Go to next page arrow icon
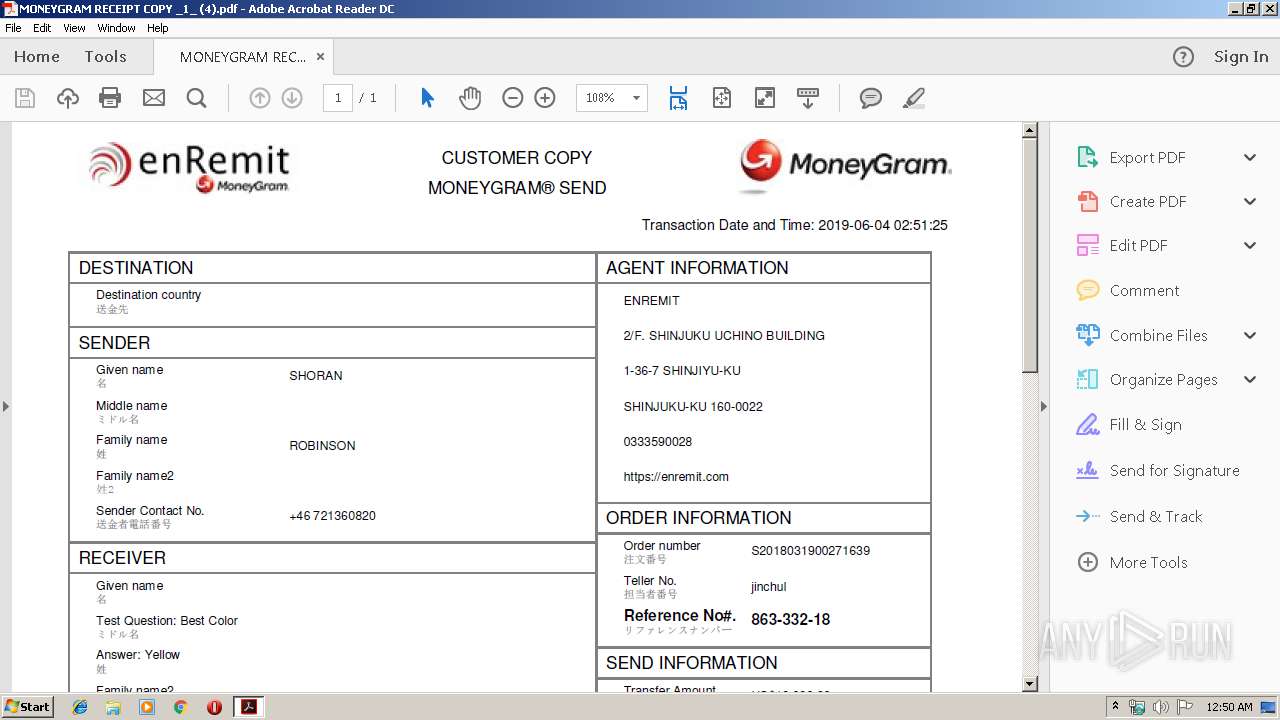The width and height of the screenshot is (1280, 720). [x=292, y=97]
